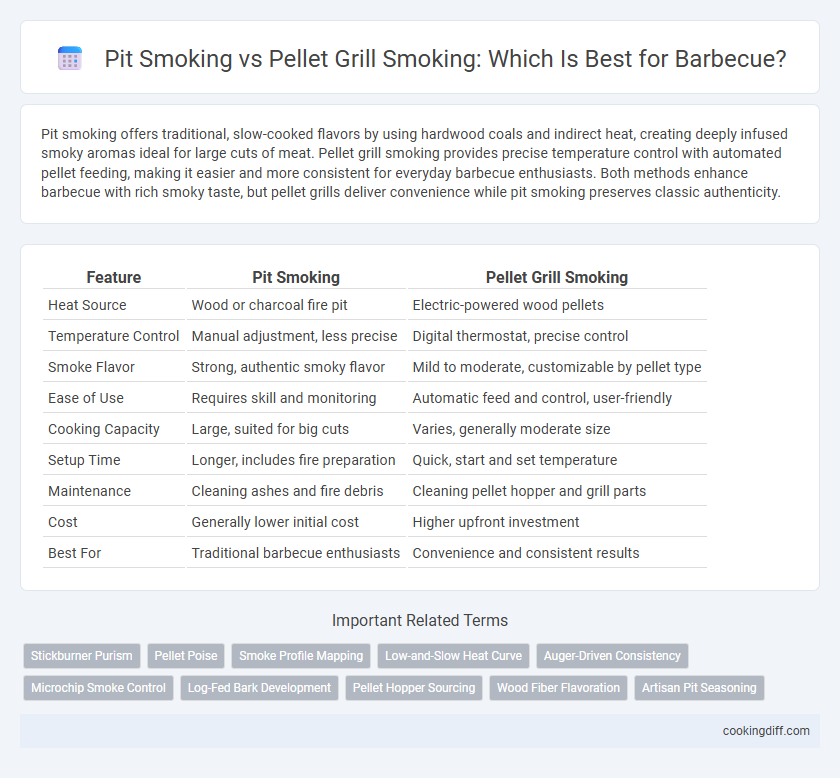Screen dimensions: 840x778
Task: Open the Pellet Poise tag
Action: (x=186, y=656)
